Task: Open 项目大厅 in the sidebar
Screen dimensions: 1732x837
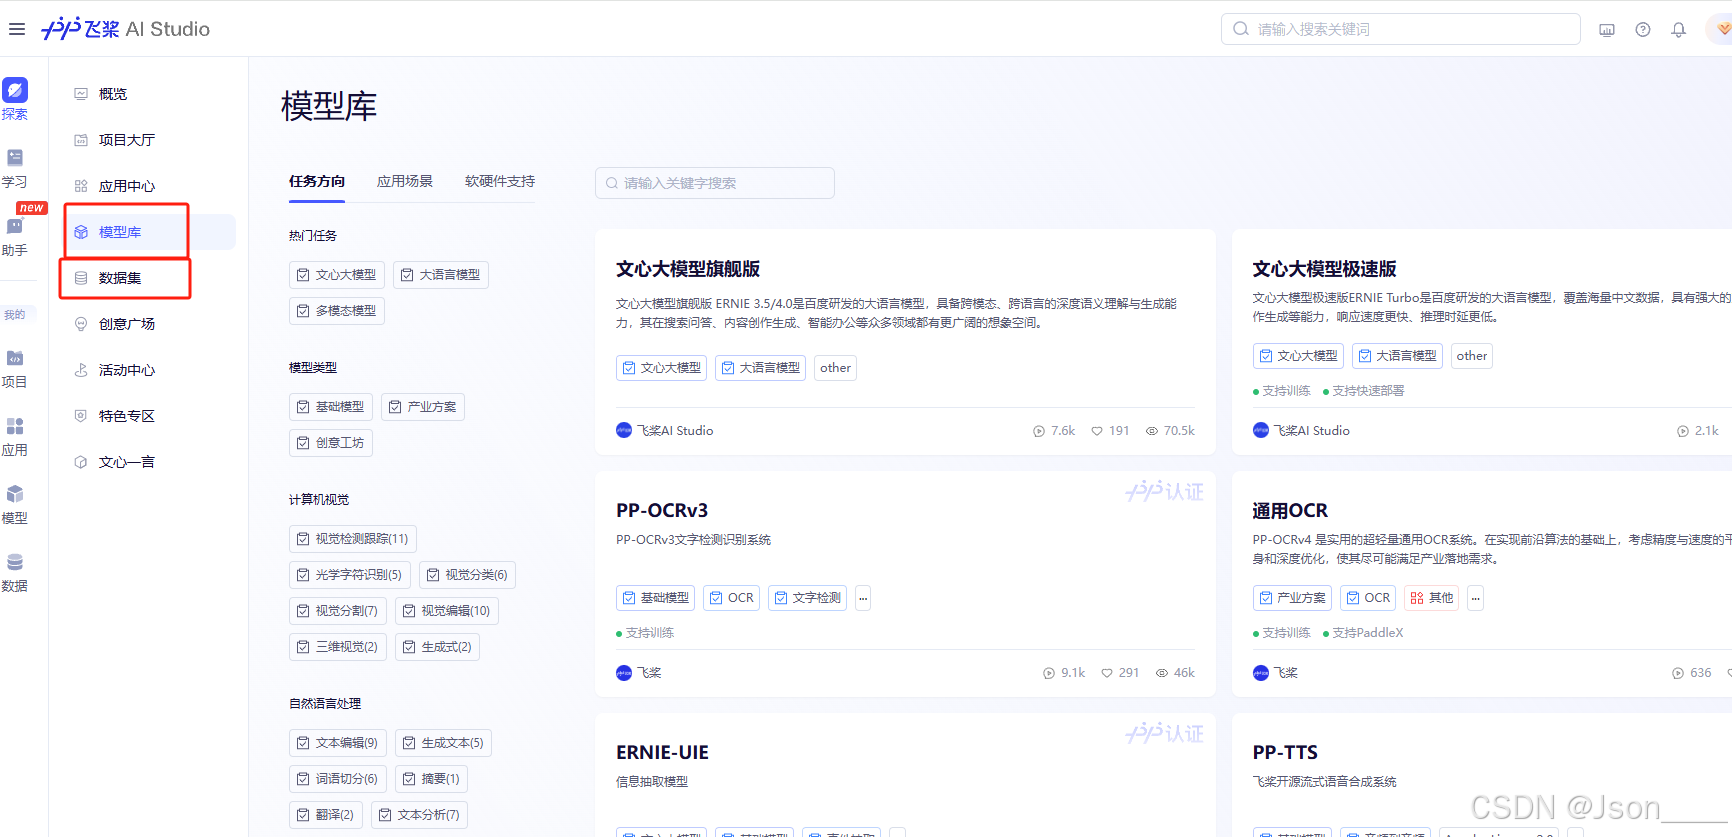Action: point(126,140)
